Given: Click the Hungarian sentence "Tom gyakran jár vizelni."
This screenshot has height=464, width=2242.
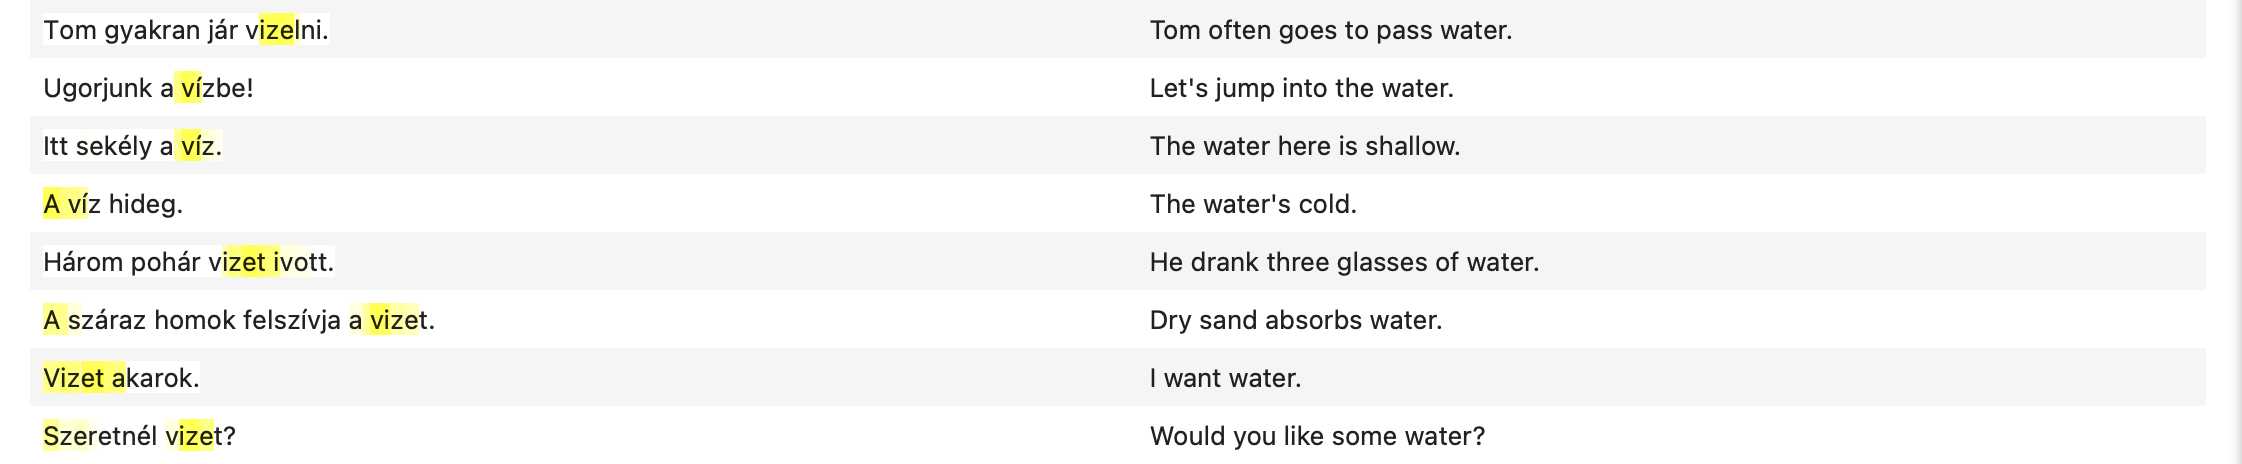Looking at the screenshot, I should pyautogui.click(x=186, y=30).
